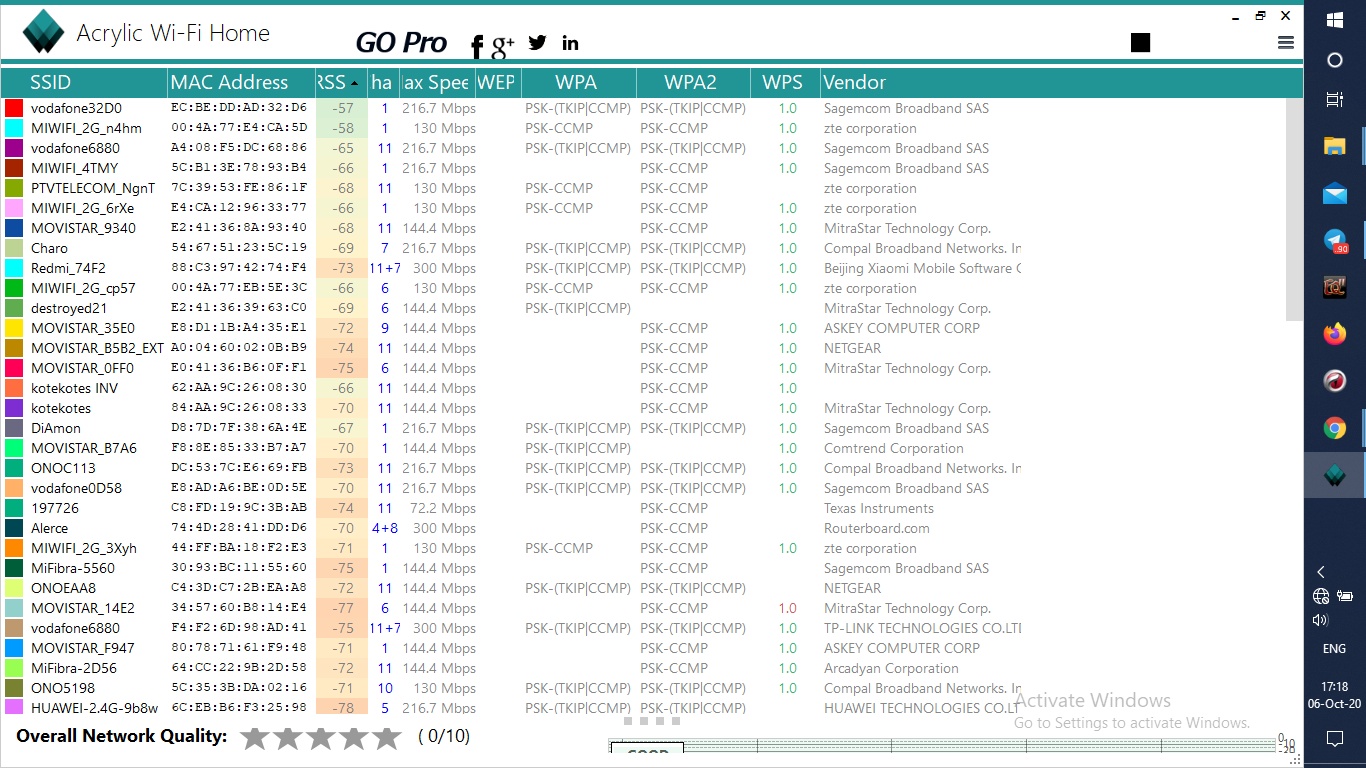The image size is (1366, 768).
Task: Click the Acrylic Wi-Fi Home logo icon
Action: click(x=43, y=32)
